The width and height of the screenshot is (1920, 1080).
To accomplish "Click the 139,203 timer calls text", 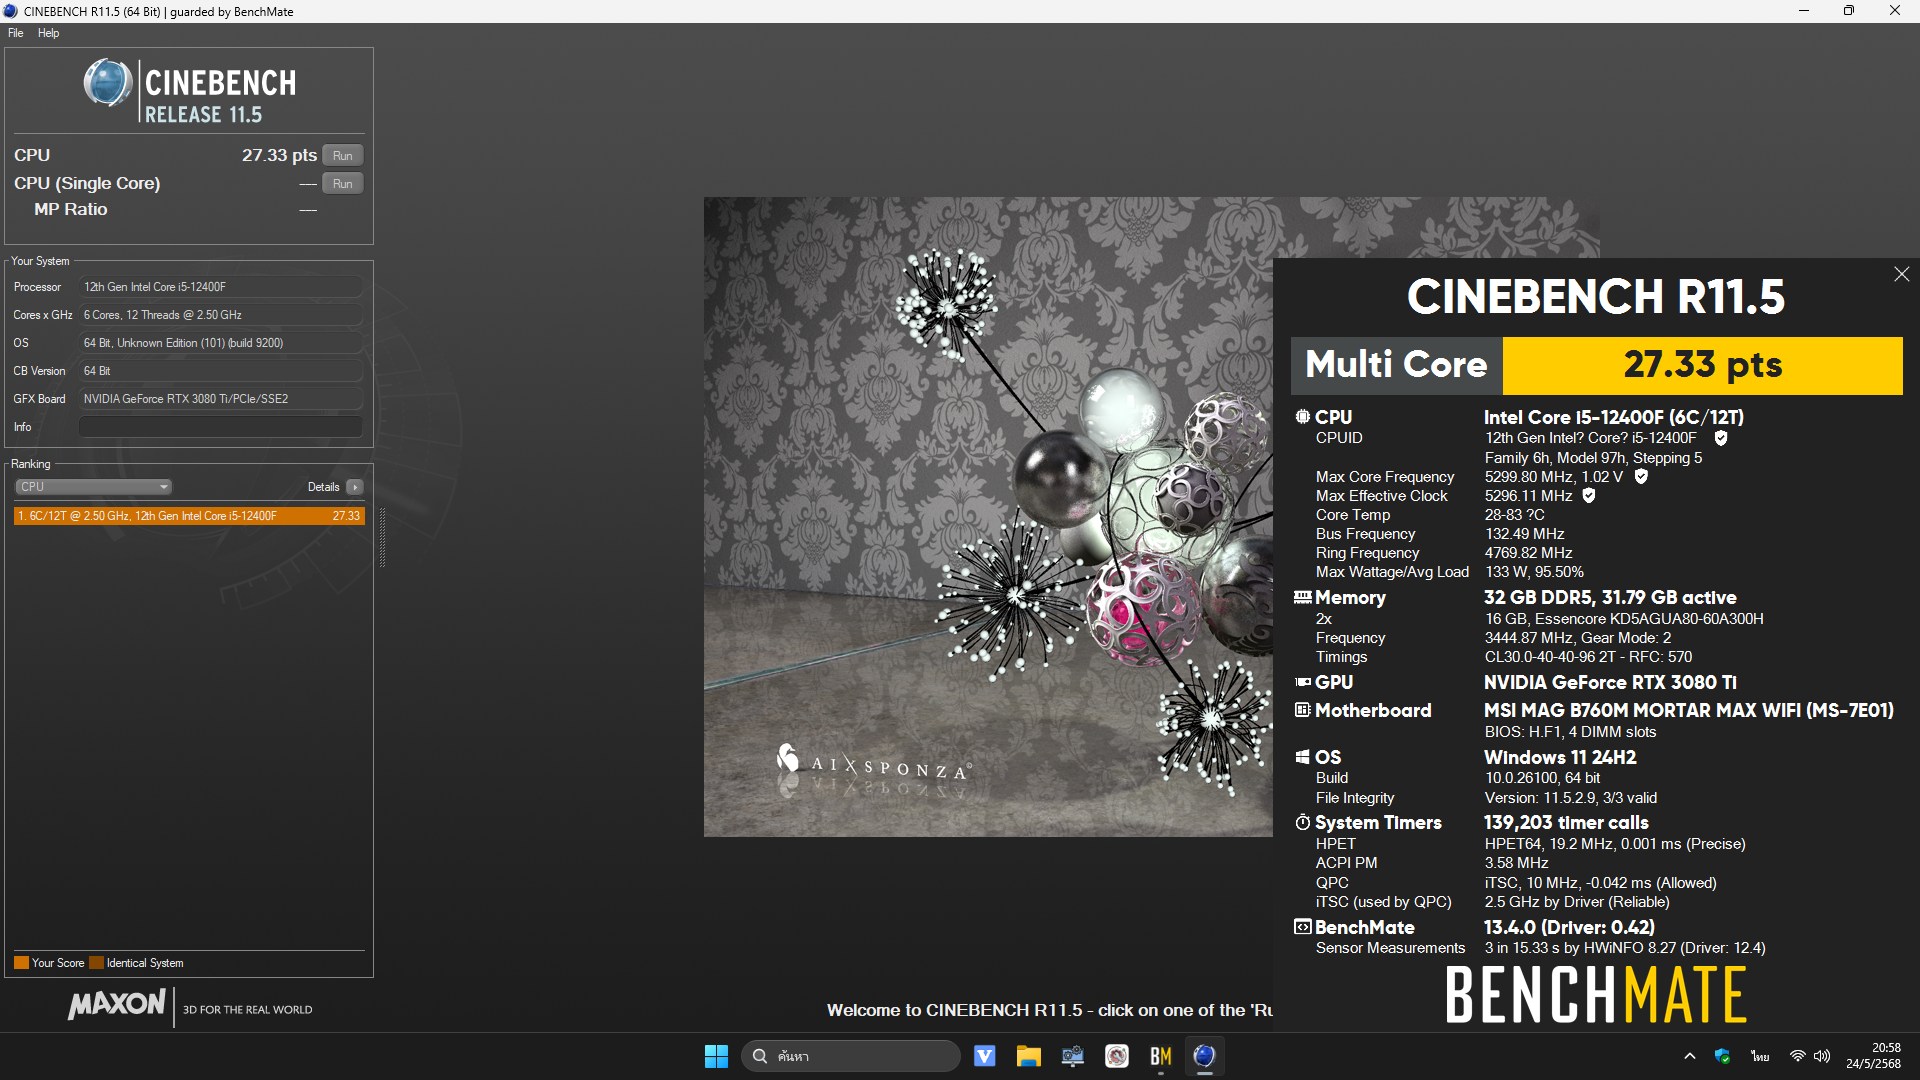I will tap(1566, 822).
